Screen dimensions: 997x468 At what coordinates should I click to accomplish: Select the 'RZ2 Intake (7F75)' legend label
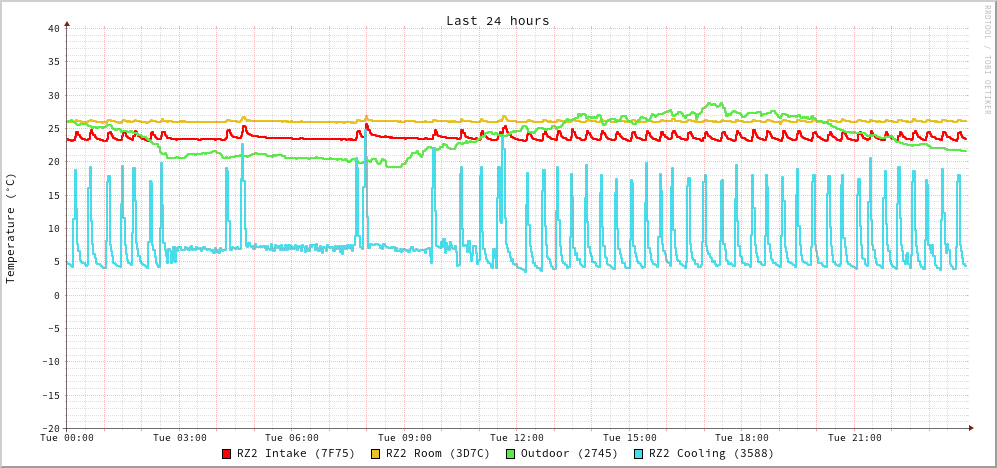(296, 454)
